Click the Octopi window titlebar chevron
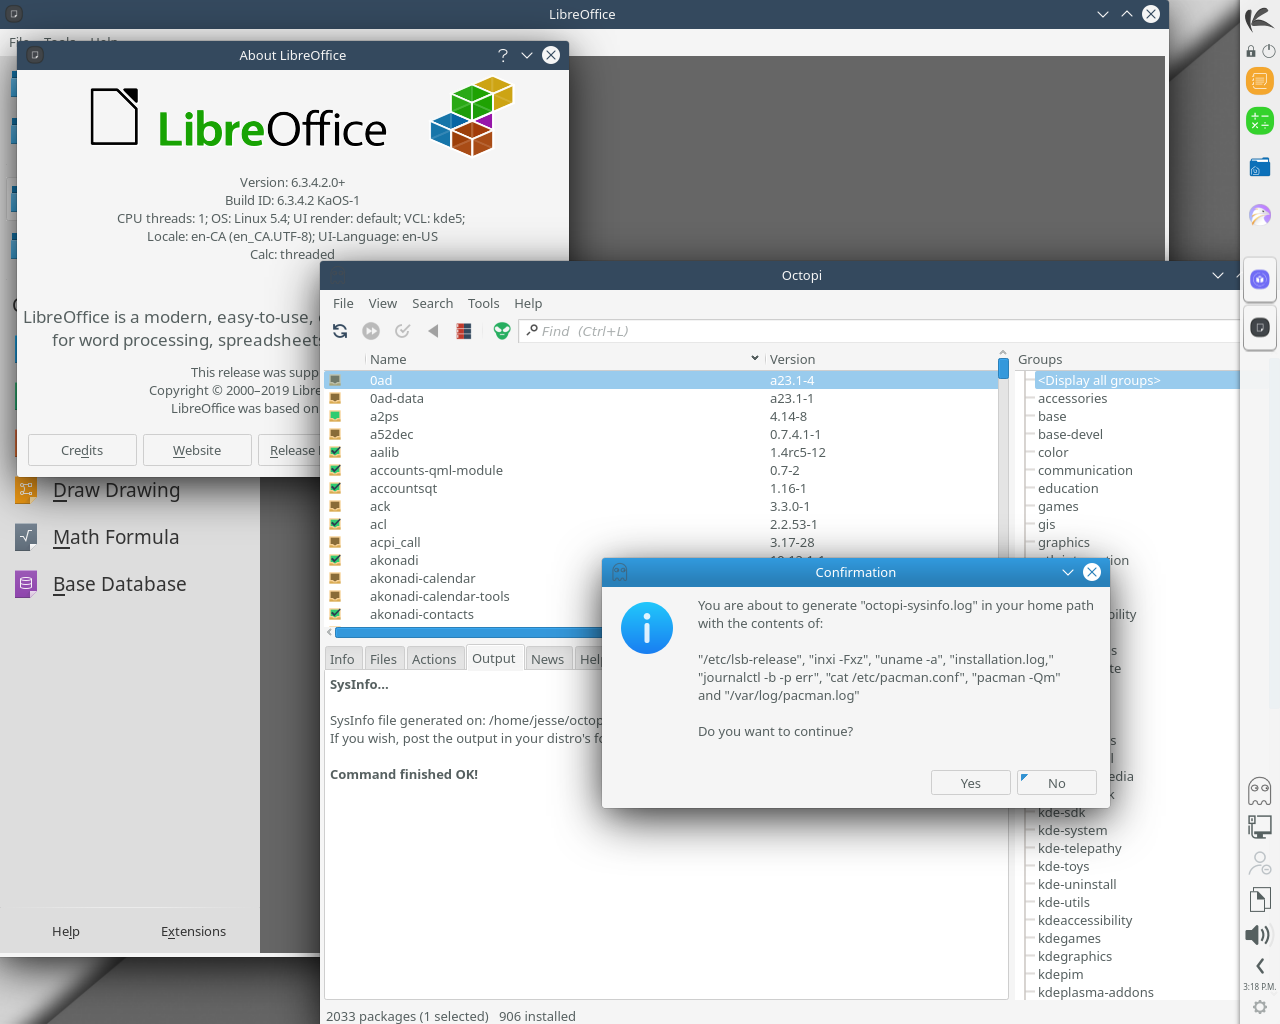The image size is (1280, 1024). coord(1217,275)
